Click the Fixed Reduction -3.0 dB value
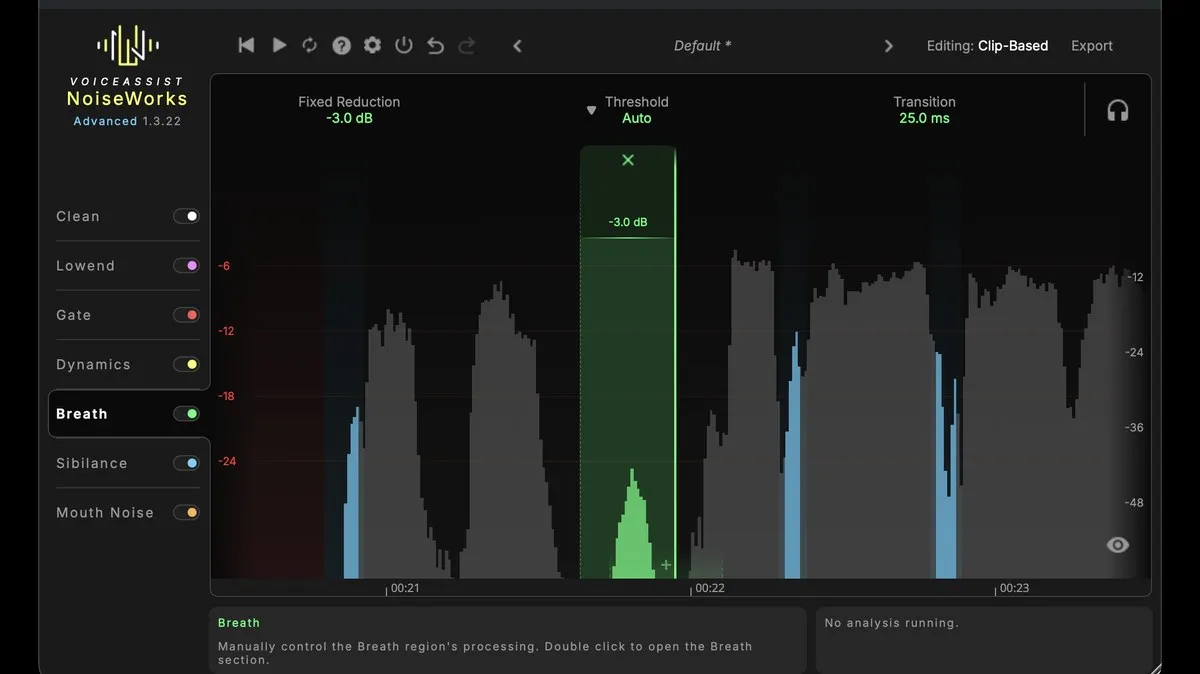Image resolution: width=1200 pixels, height=674 pixels. (x=349, y=118)
